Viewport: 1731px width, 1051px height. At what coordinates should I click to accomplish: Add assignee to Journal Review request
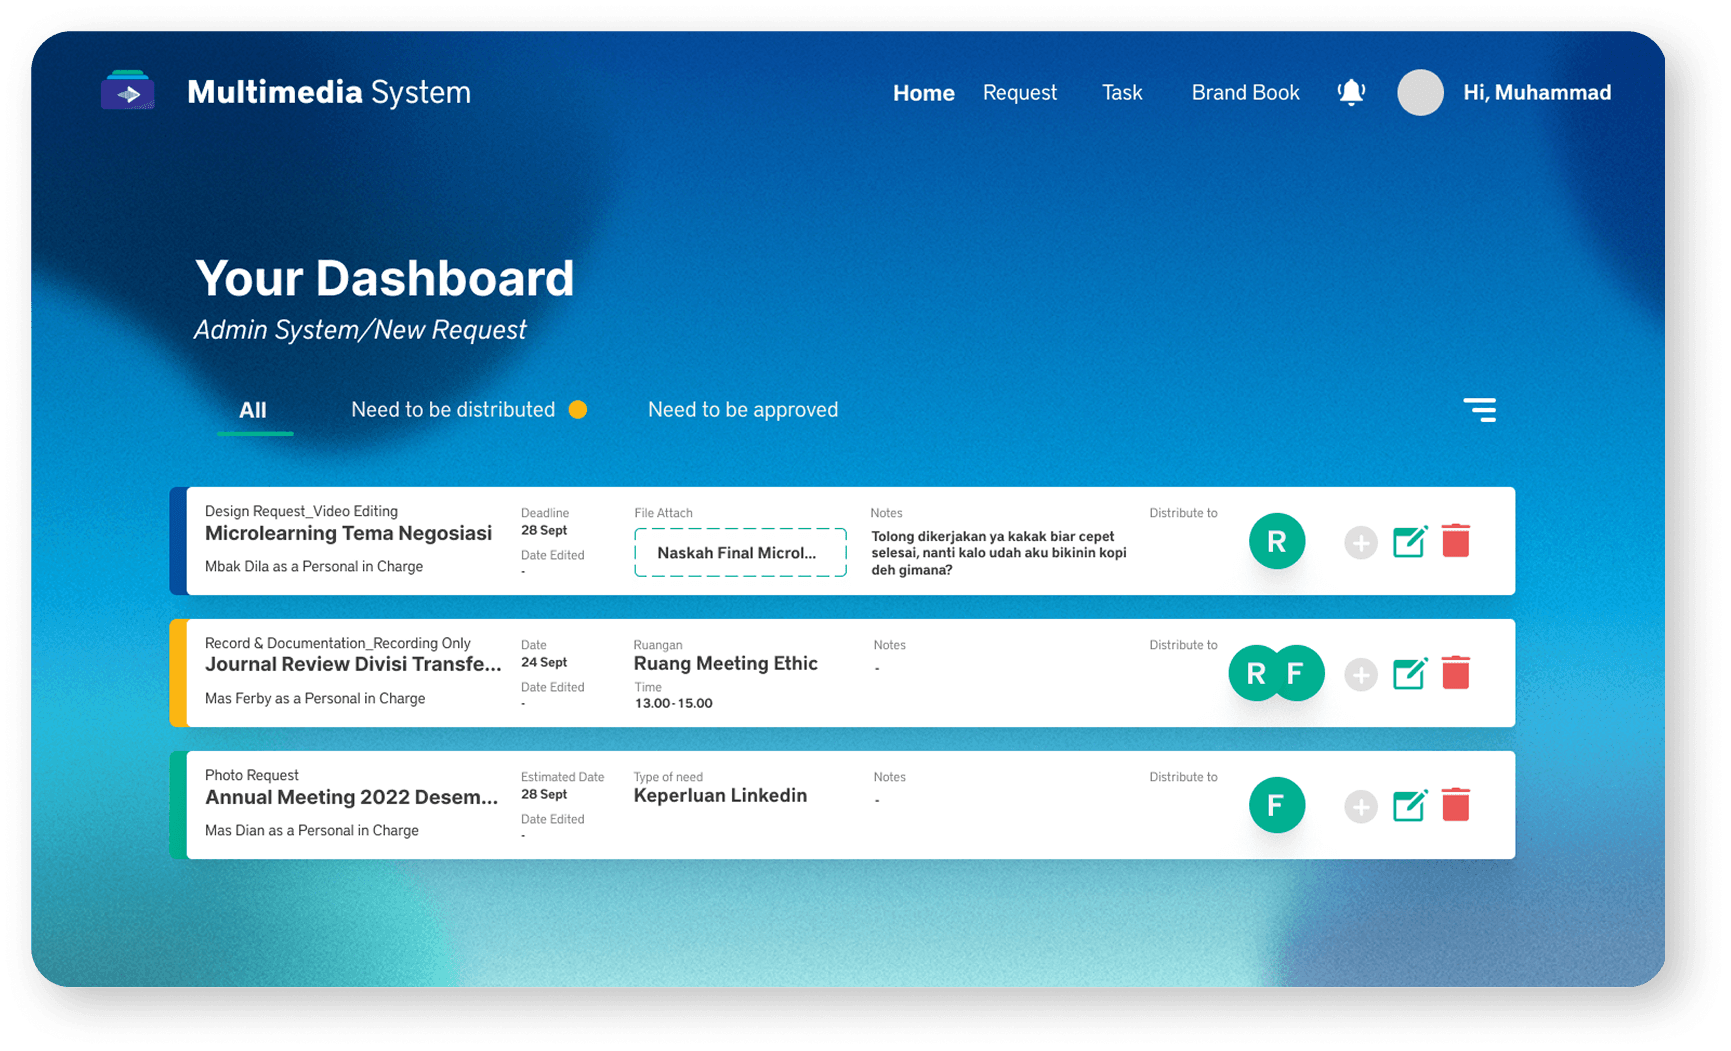(x=1360, y=674)
